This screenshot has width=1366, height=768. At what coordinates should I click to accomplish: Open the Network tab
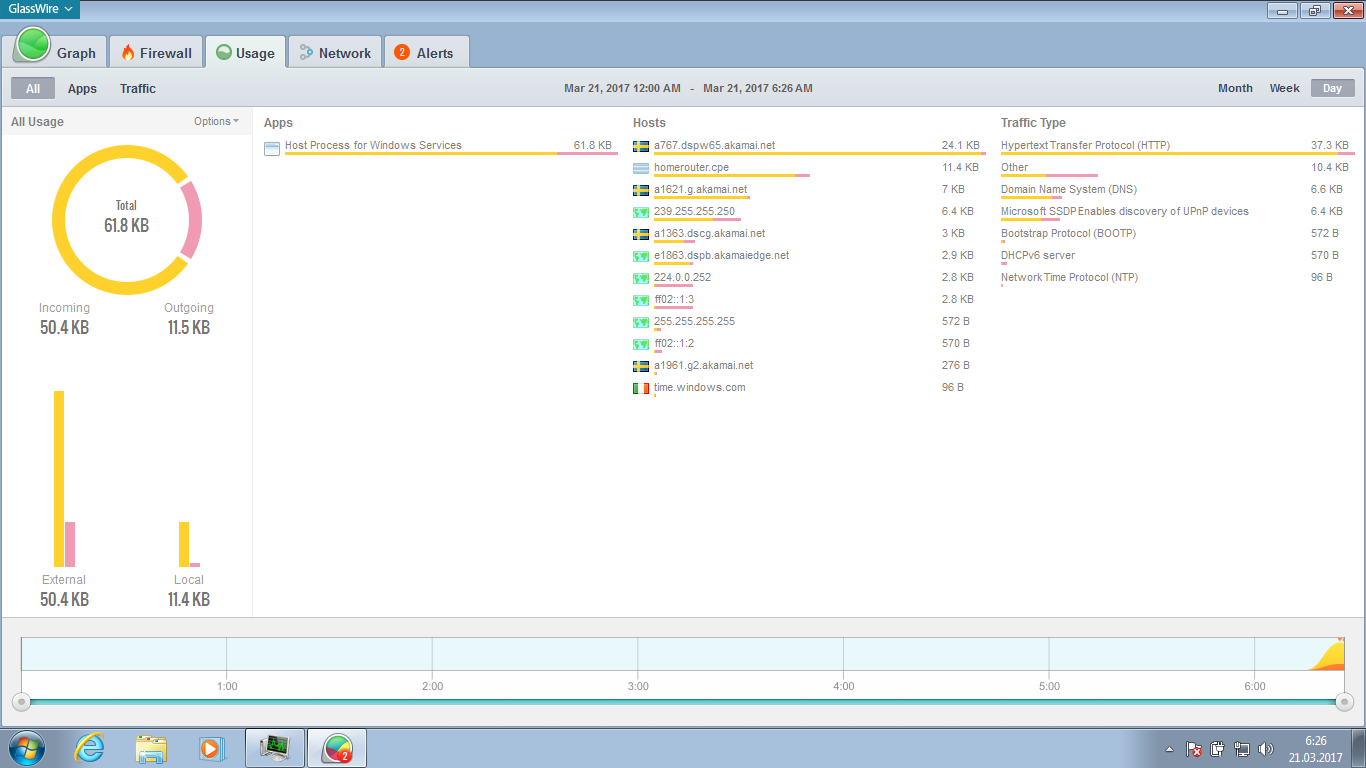click(x=334, y=53)
